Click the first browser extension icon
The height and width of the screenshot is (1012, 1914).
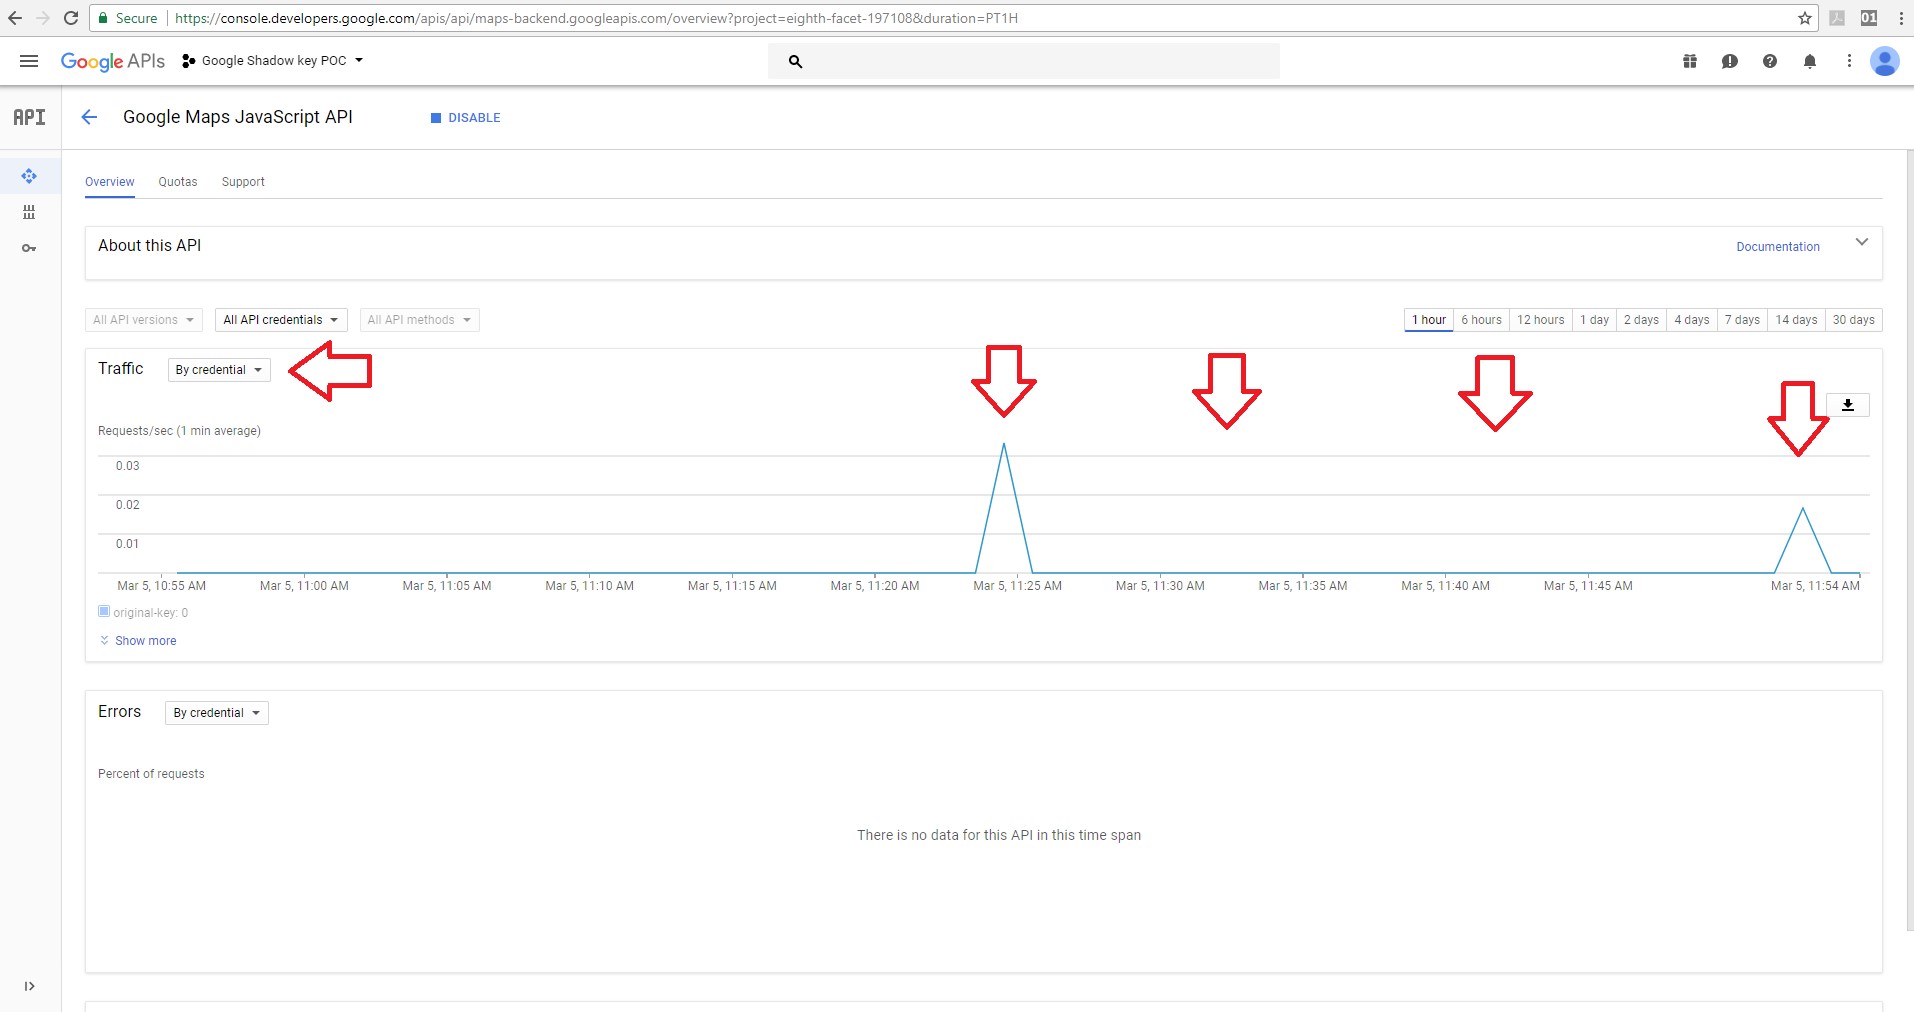pos(1837,18)
